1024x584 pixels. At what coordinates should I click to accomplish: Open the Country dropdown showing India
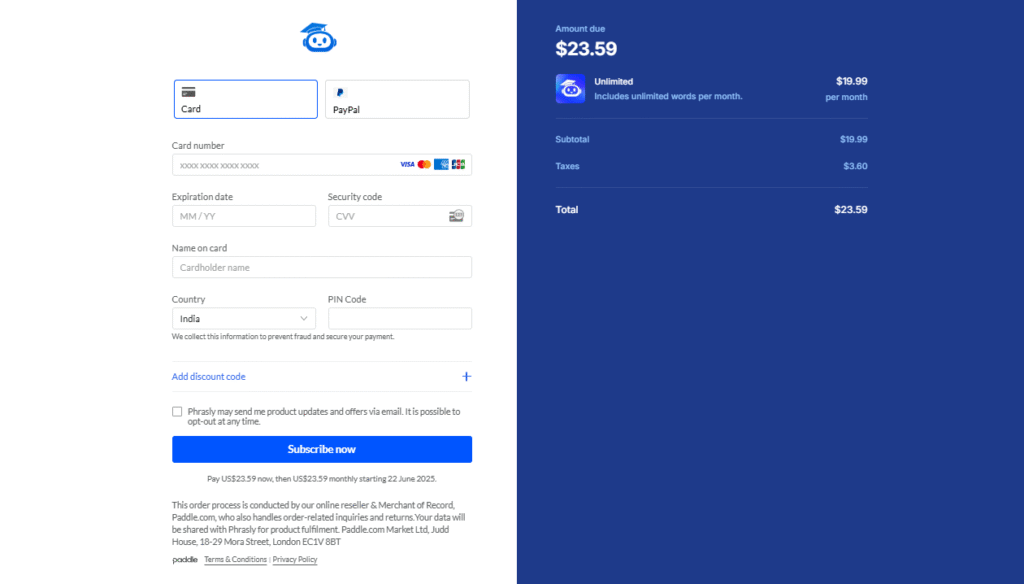tap(244, 319)
